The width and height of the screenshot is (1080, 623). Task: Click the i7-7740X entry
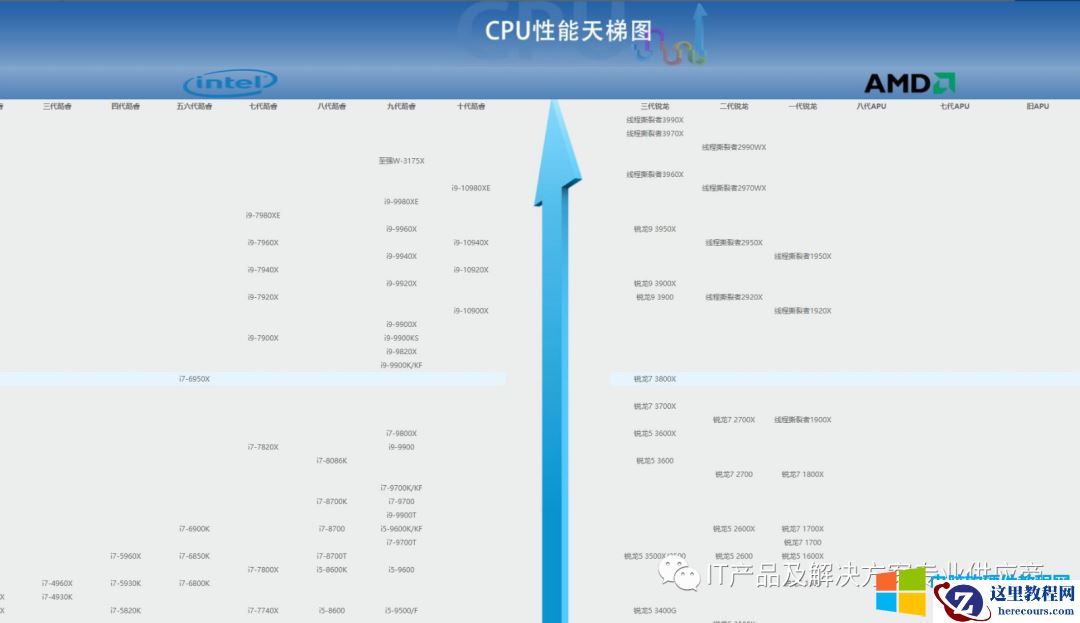pyautogui.click(x=263, y=611)
